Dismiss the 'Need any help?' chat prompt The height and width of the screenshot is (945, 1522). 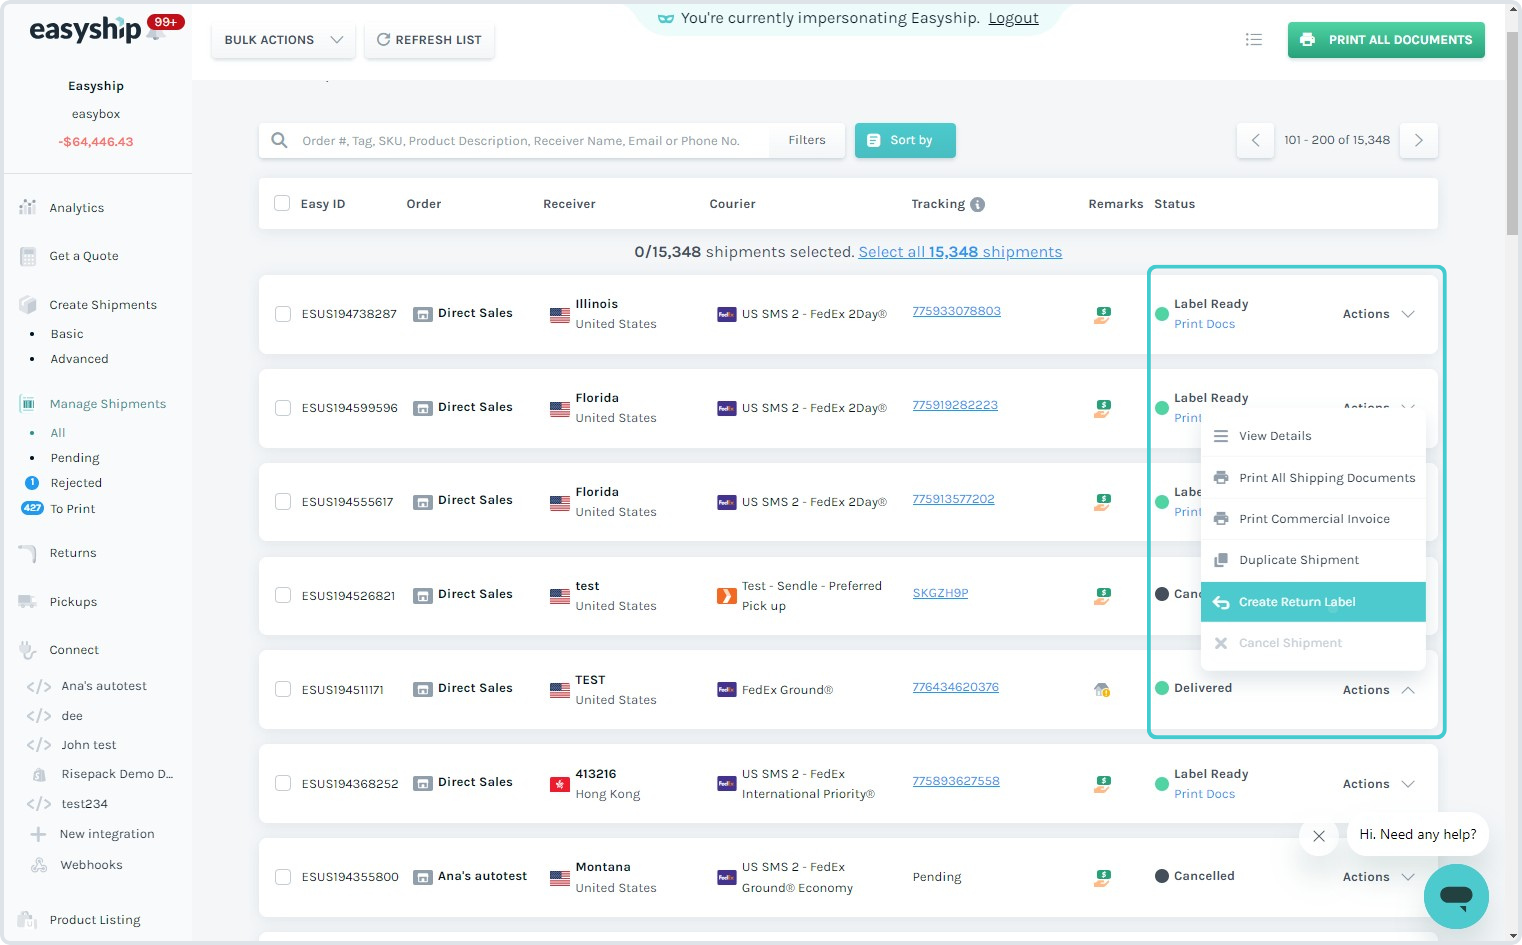[x=1318, y=836]
